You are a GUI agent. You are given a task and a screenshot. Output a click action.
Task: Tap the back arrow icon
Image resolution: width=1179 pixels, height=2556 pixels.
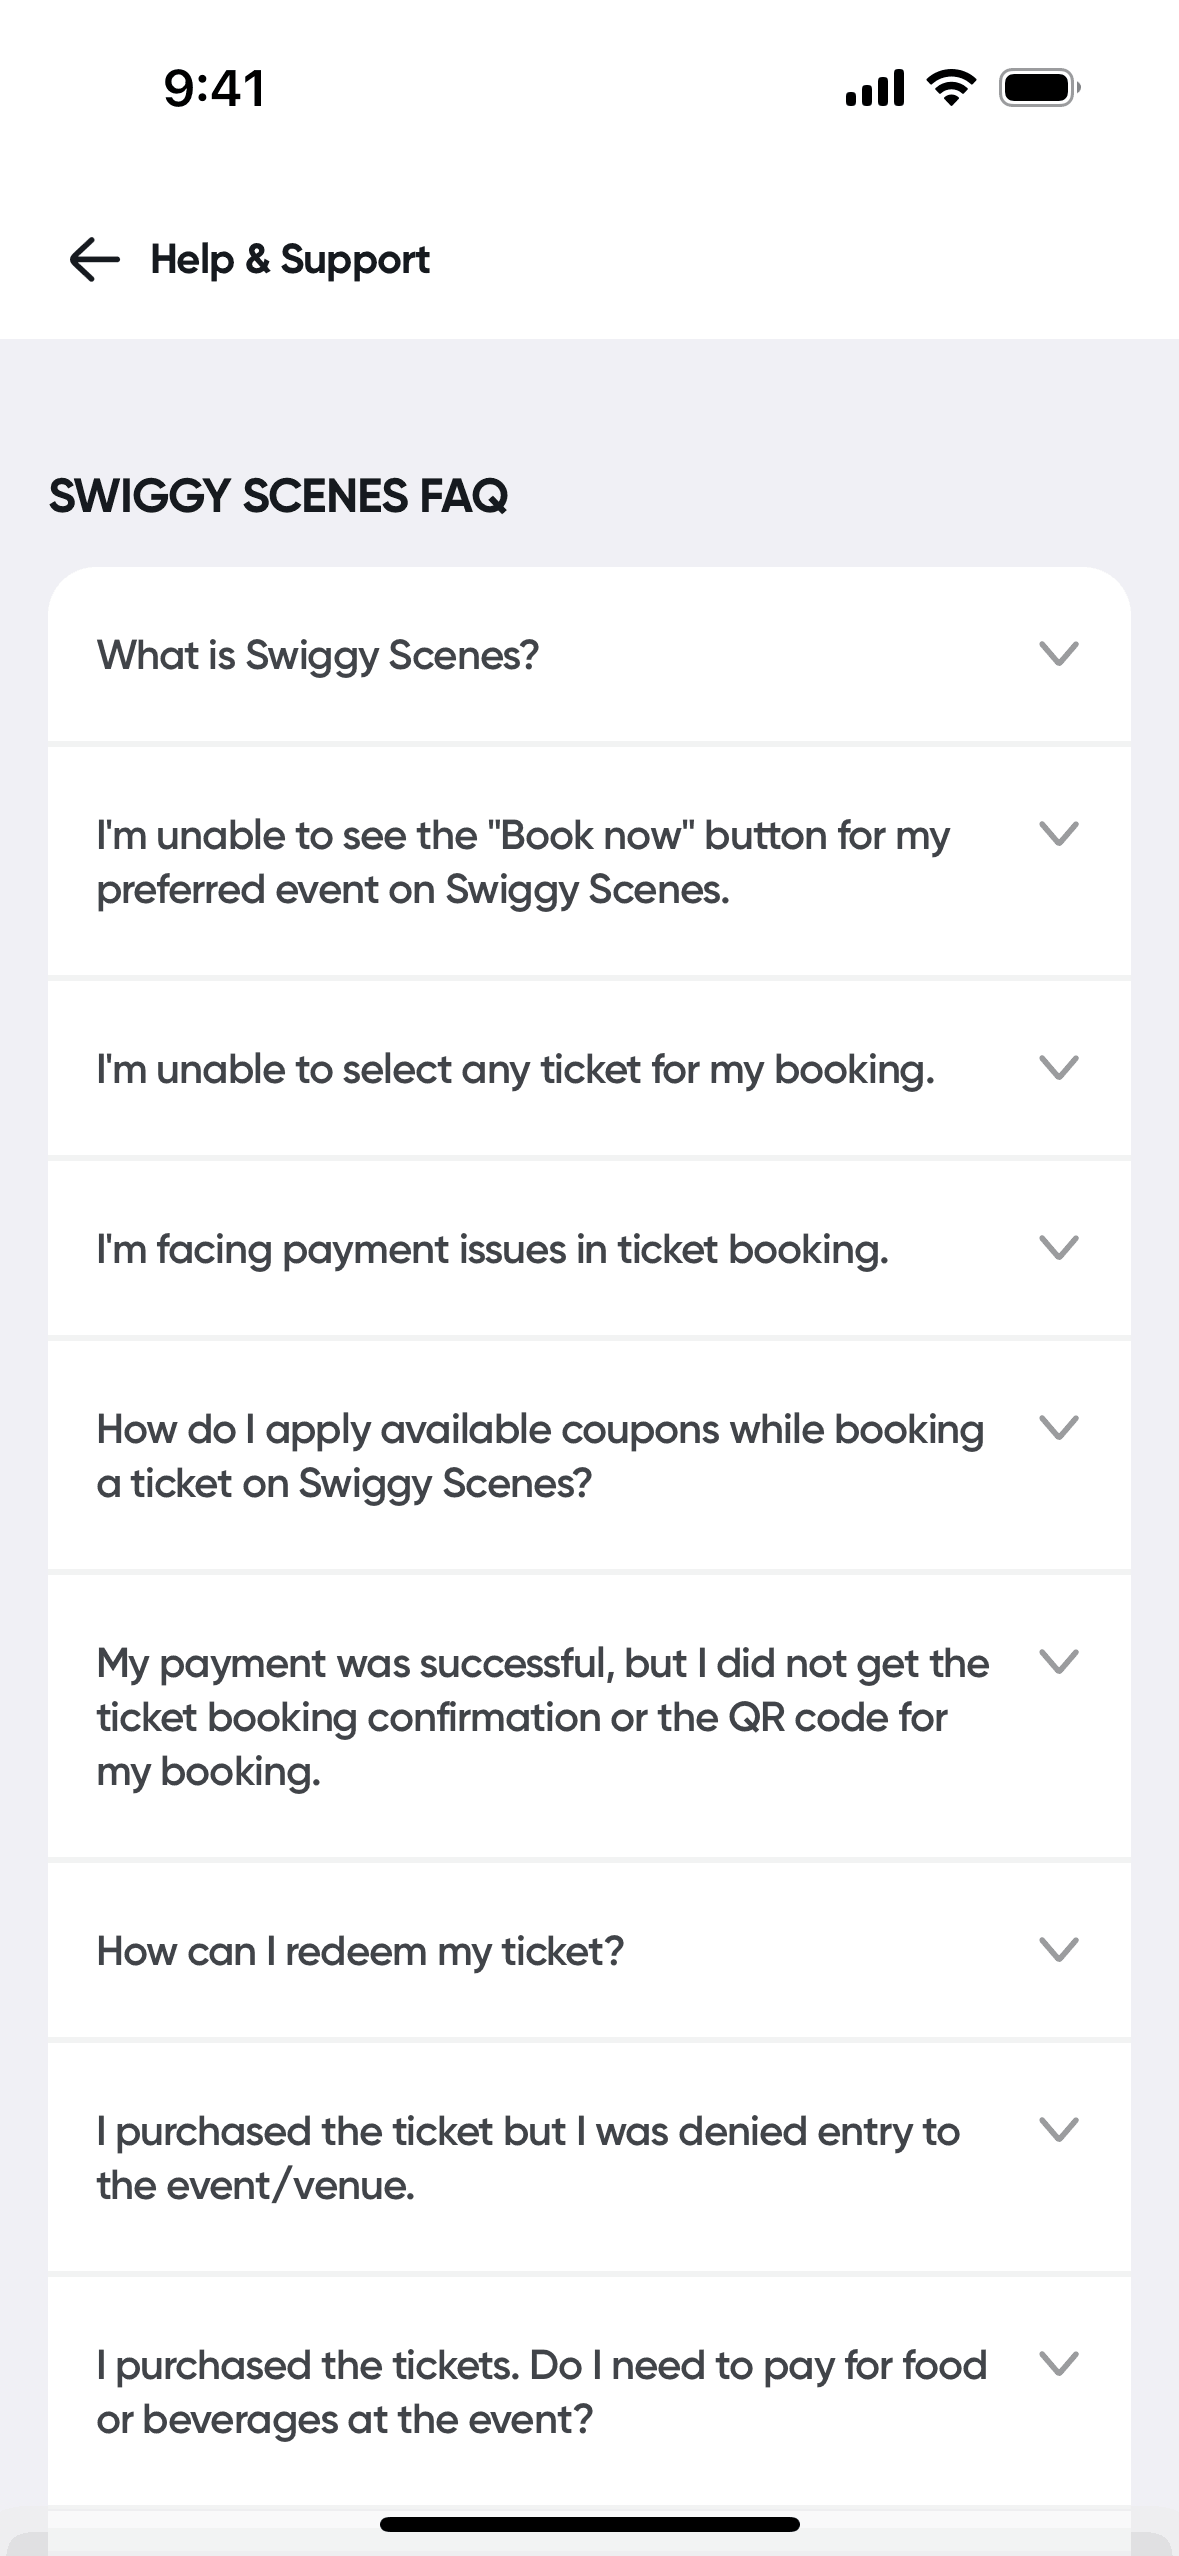point(95,260)
